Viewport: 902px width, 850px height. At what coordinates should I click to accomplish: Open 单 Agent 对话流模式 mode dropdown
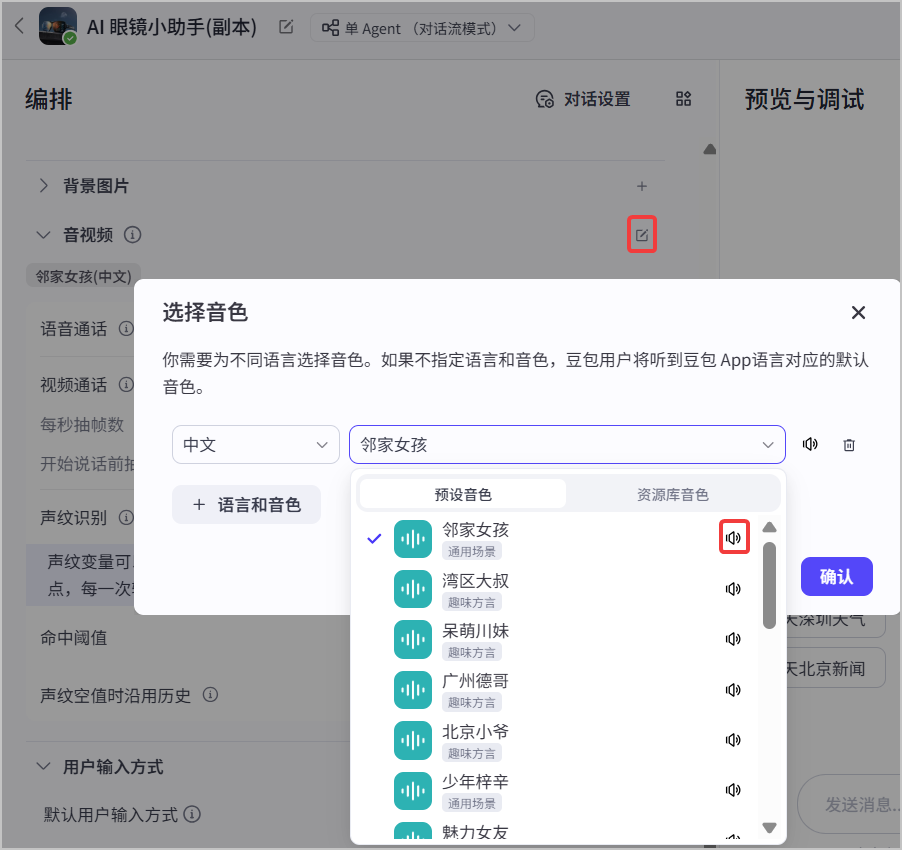click(422, 28)
